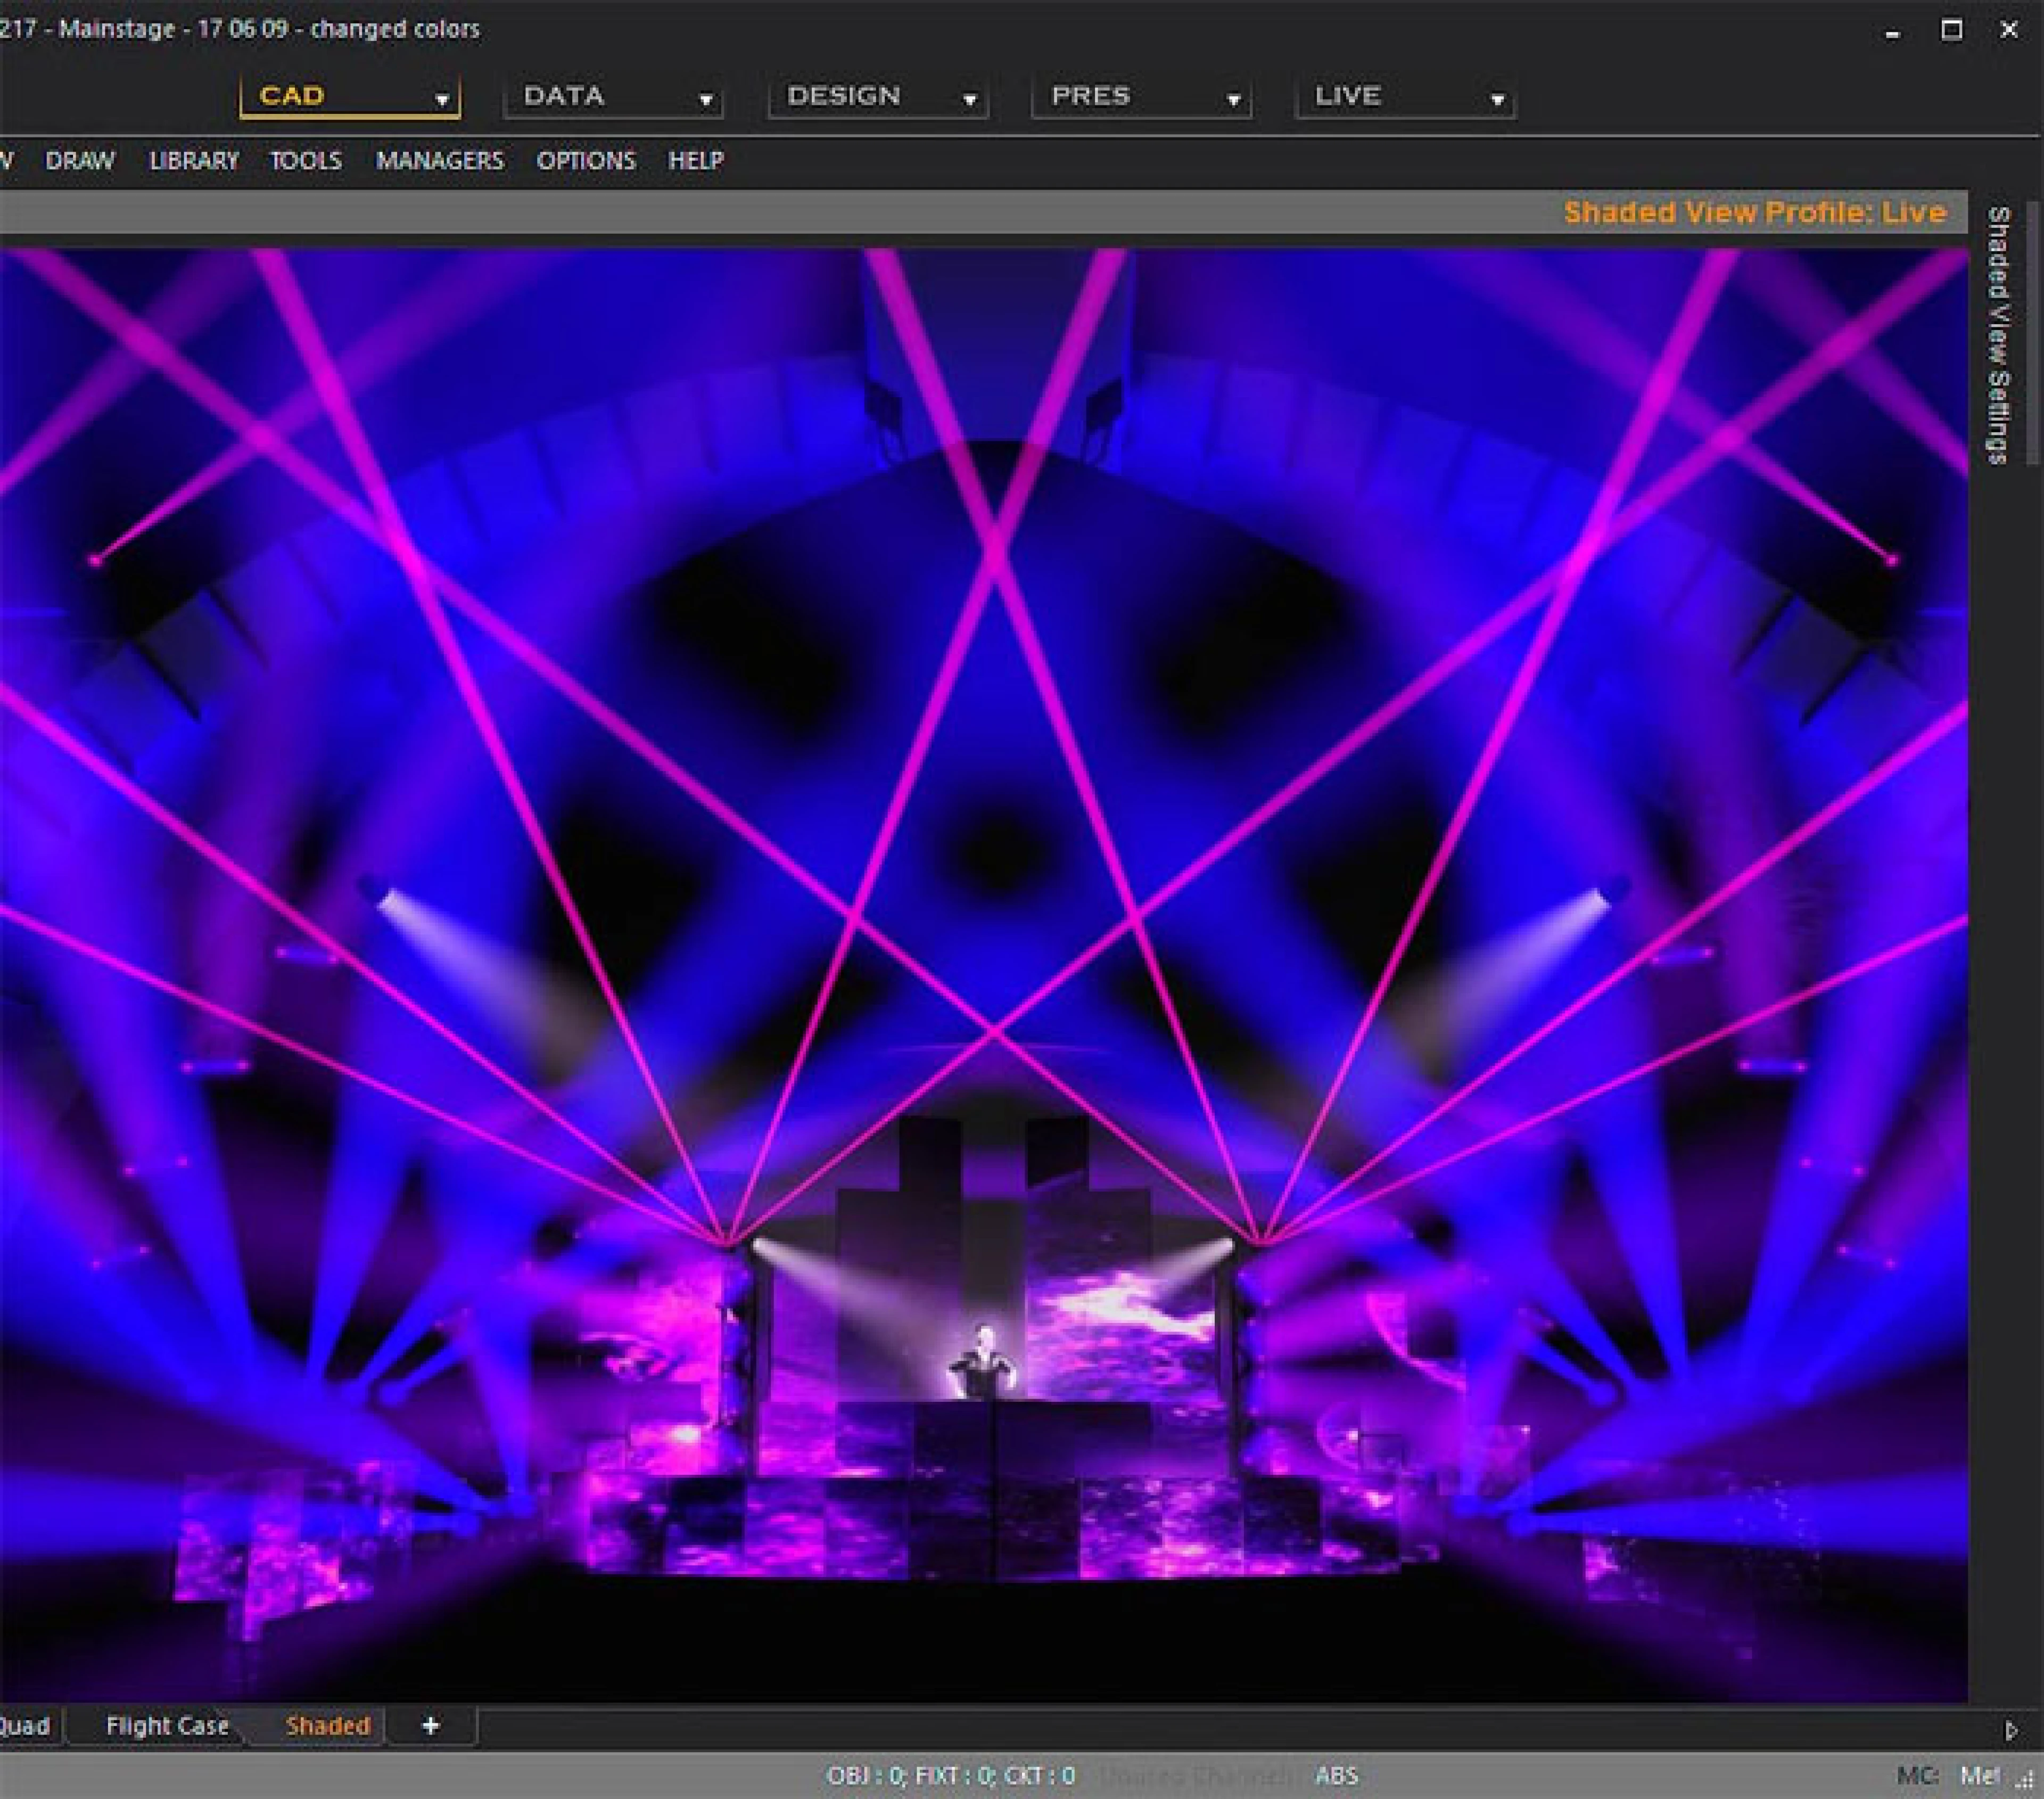Image resolution: width=2044 pixels, height=1799 pixels.
Task: Switch to the Quad view tab
Action: pos(24,1725)
